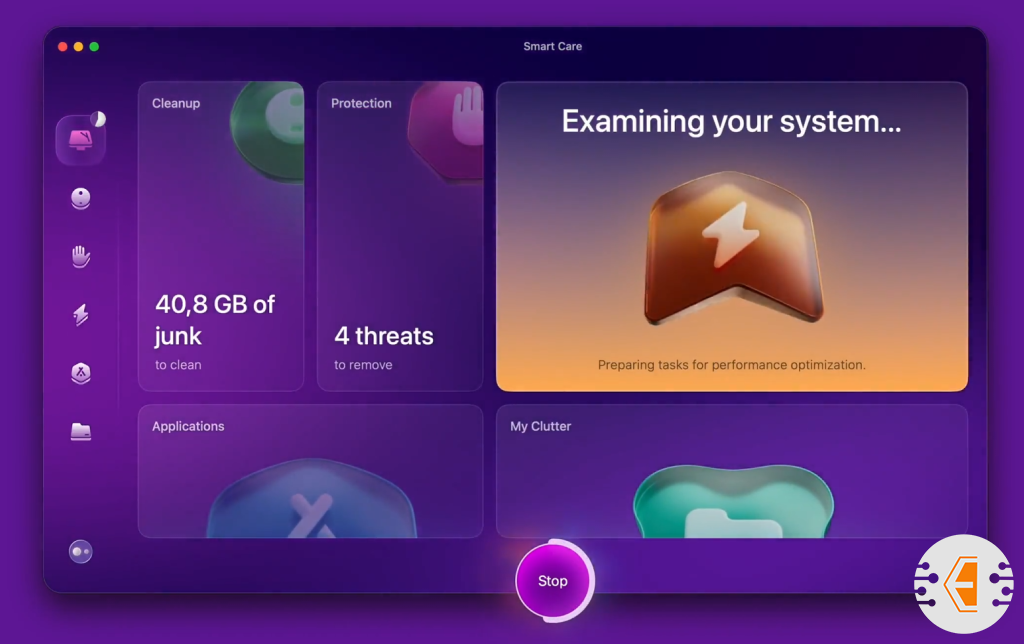
Task: Click the orange lightning shield icon
Action: (731, 249)
